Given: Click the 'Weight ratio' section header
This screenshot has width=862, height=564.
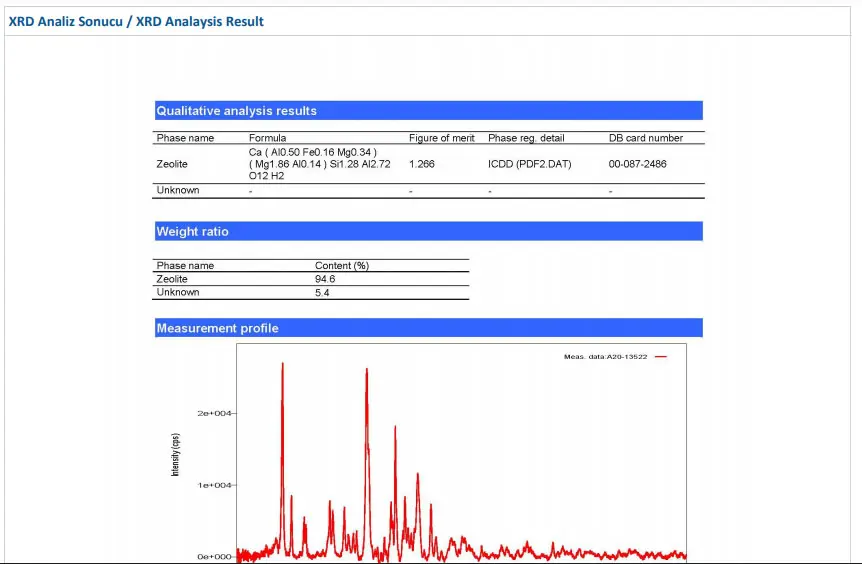Looking at the screenshot, I should 428,231.
